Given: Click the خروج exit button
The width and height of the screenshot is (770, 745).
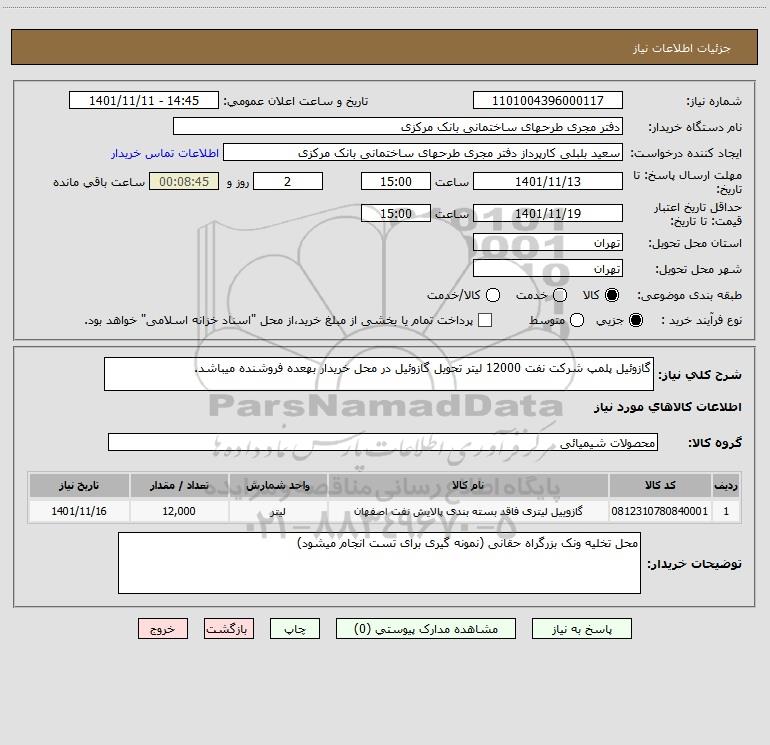Looking at the screenshot, I should 163,629.
